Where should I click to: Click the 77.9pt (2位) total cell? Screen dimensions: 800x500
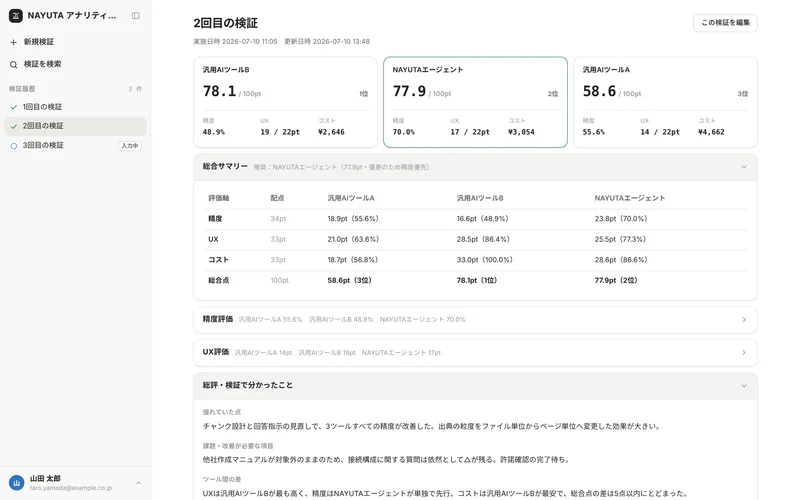pyautogui.click(x=616, y=281)
